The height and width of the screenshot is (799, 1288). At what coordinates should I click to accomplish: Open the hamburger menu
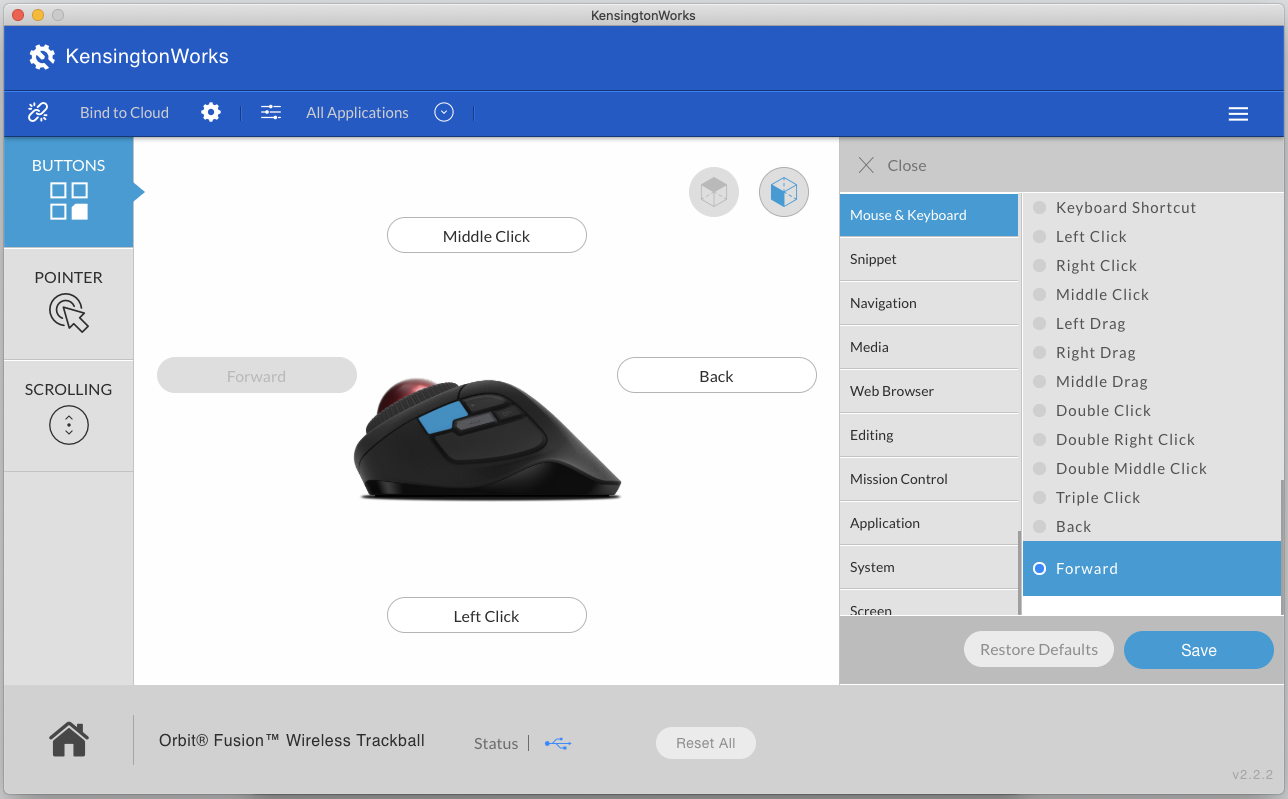tap(1238, 114)
